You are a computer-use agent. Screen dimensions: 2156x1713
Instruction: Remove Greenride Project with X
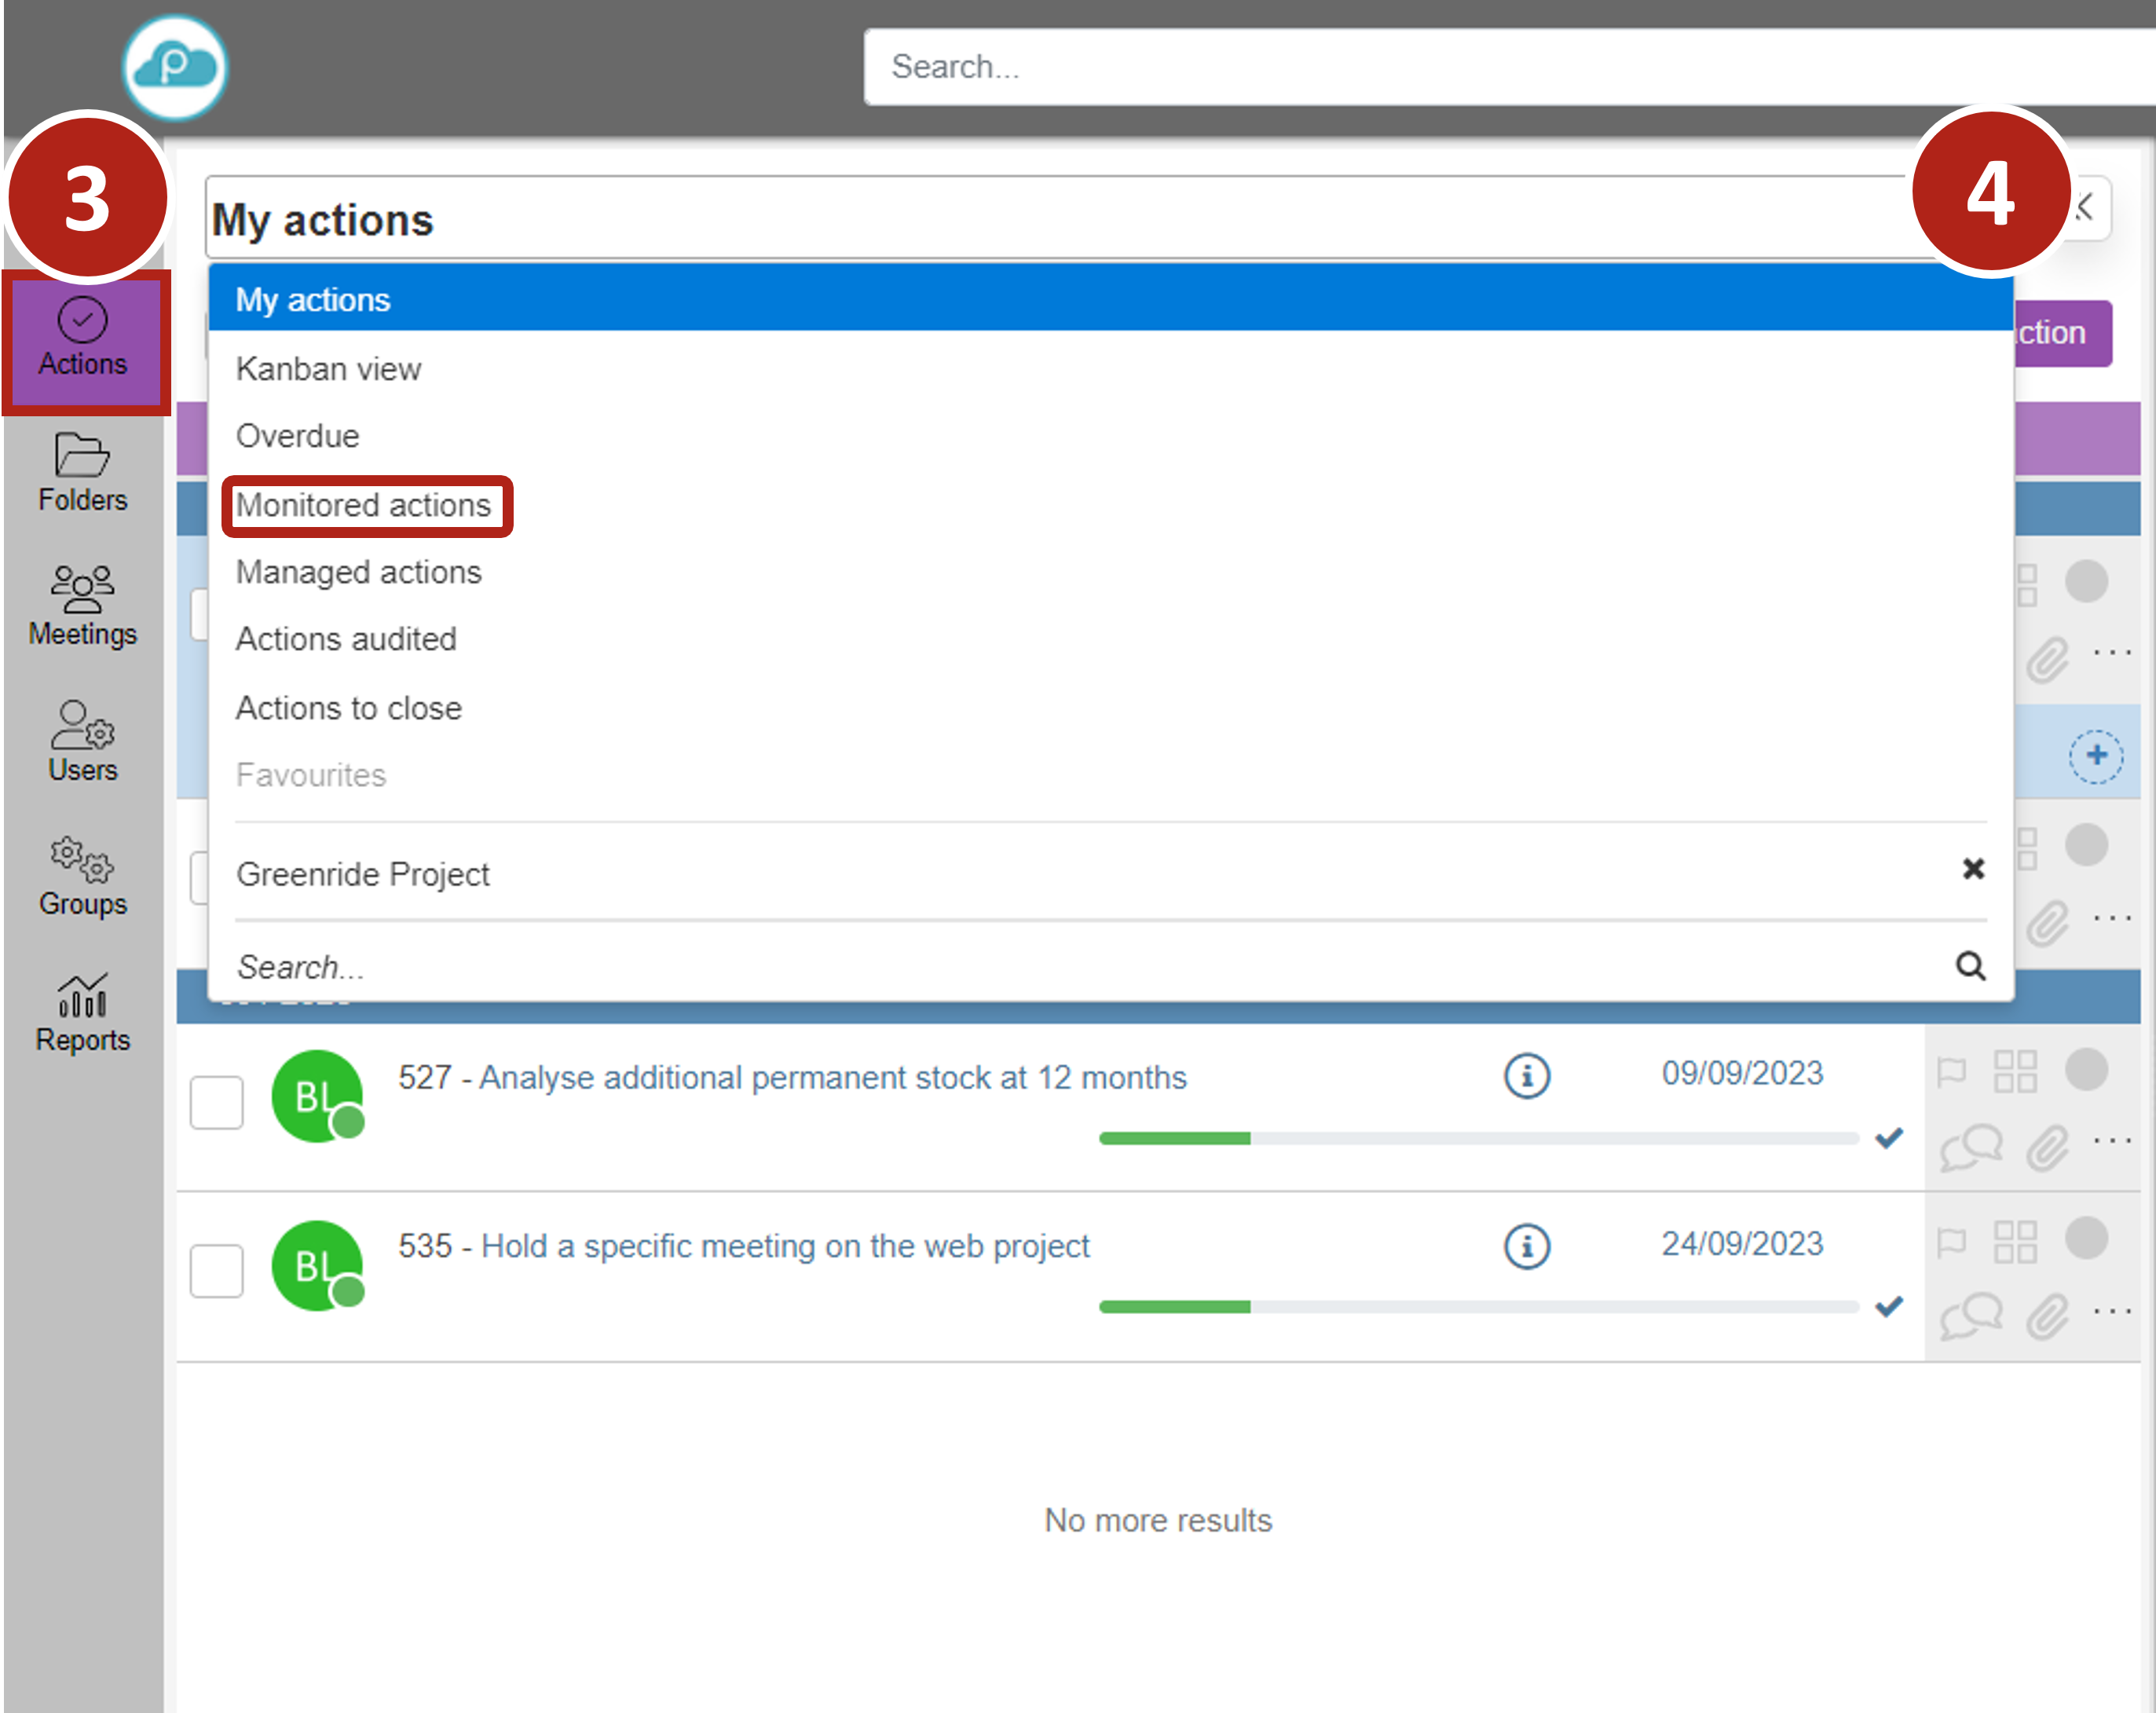point(1972,869)
